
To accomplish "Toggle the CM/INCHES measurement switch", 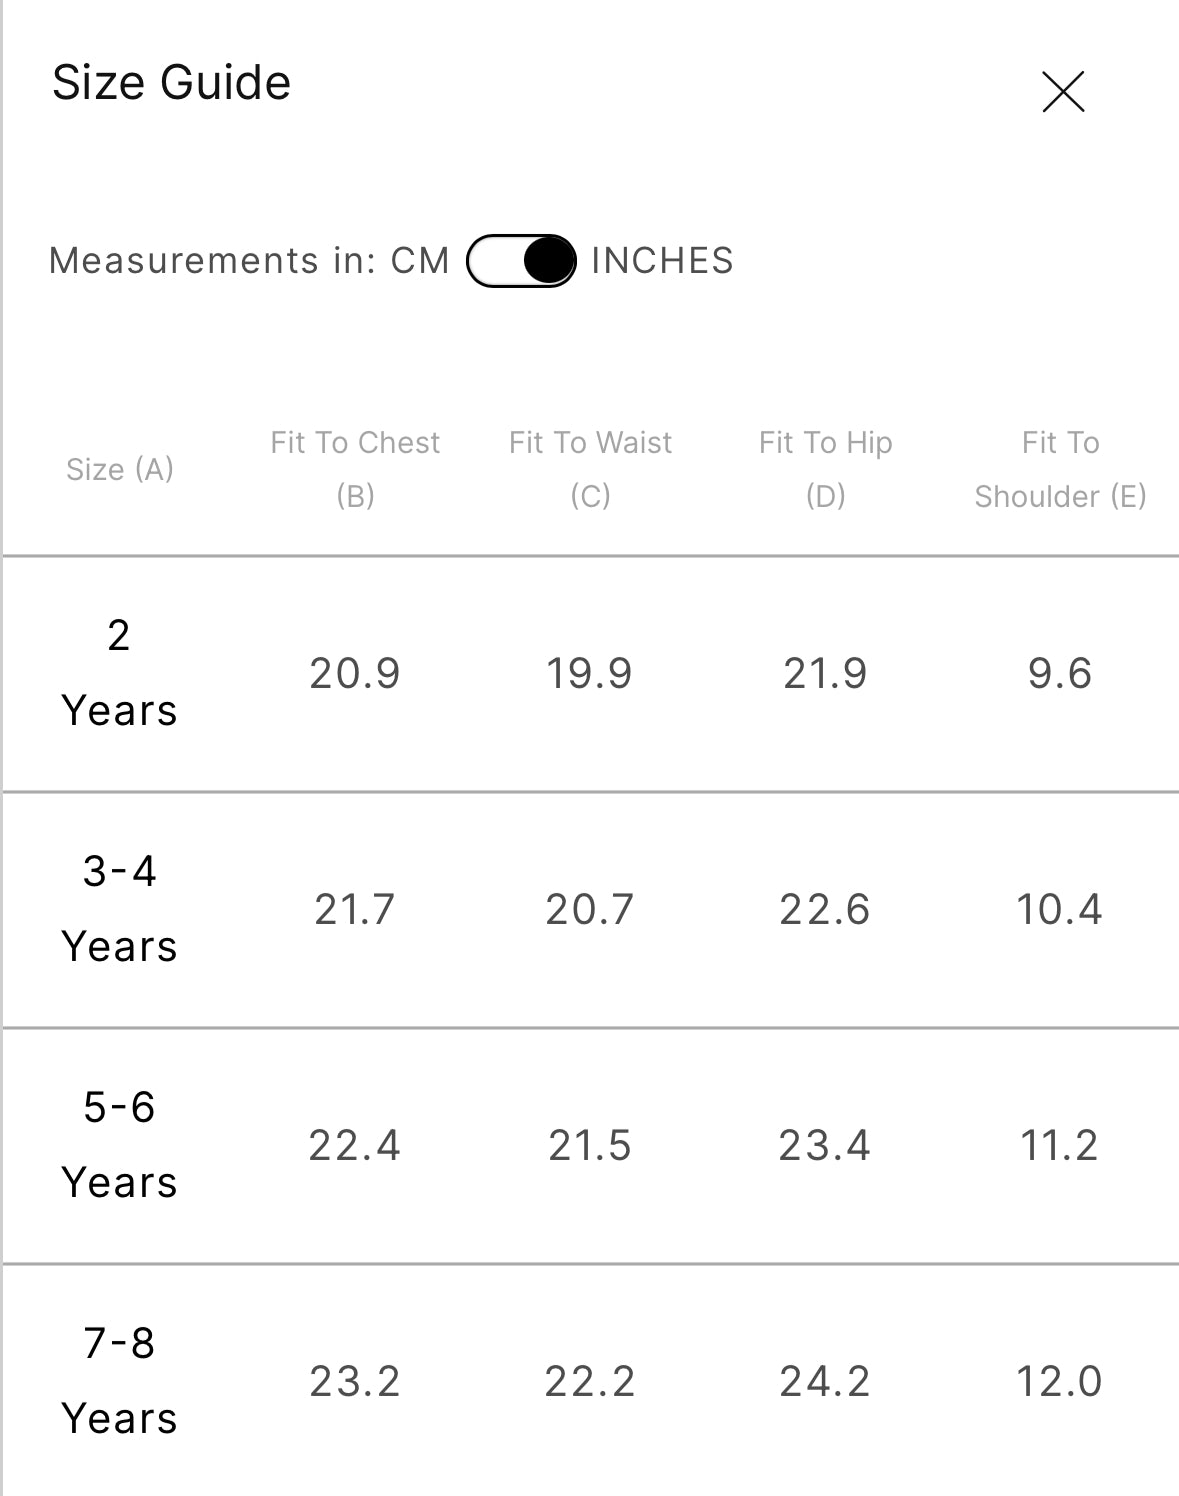I will tap(521, 261).
